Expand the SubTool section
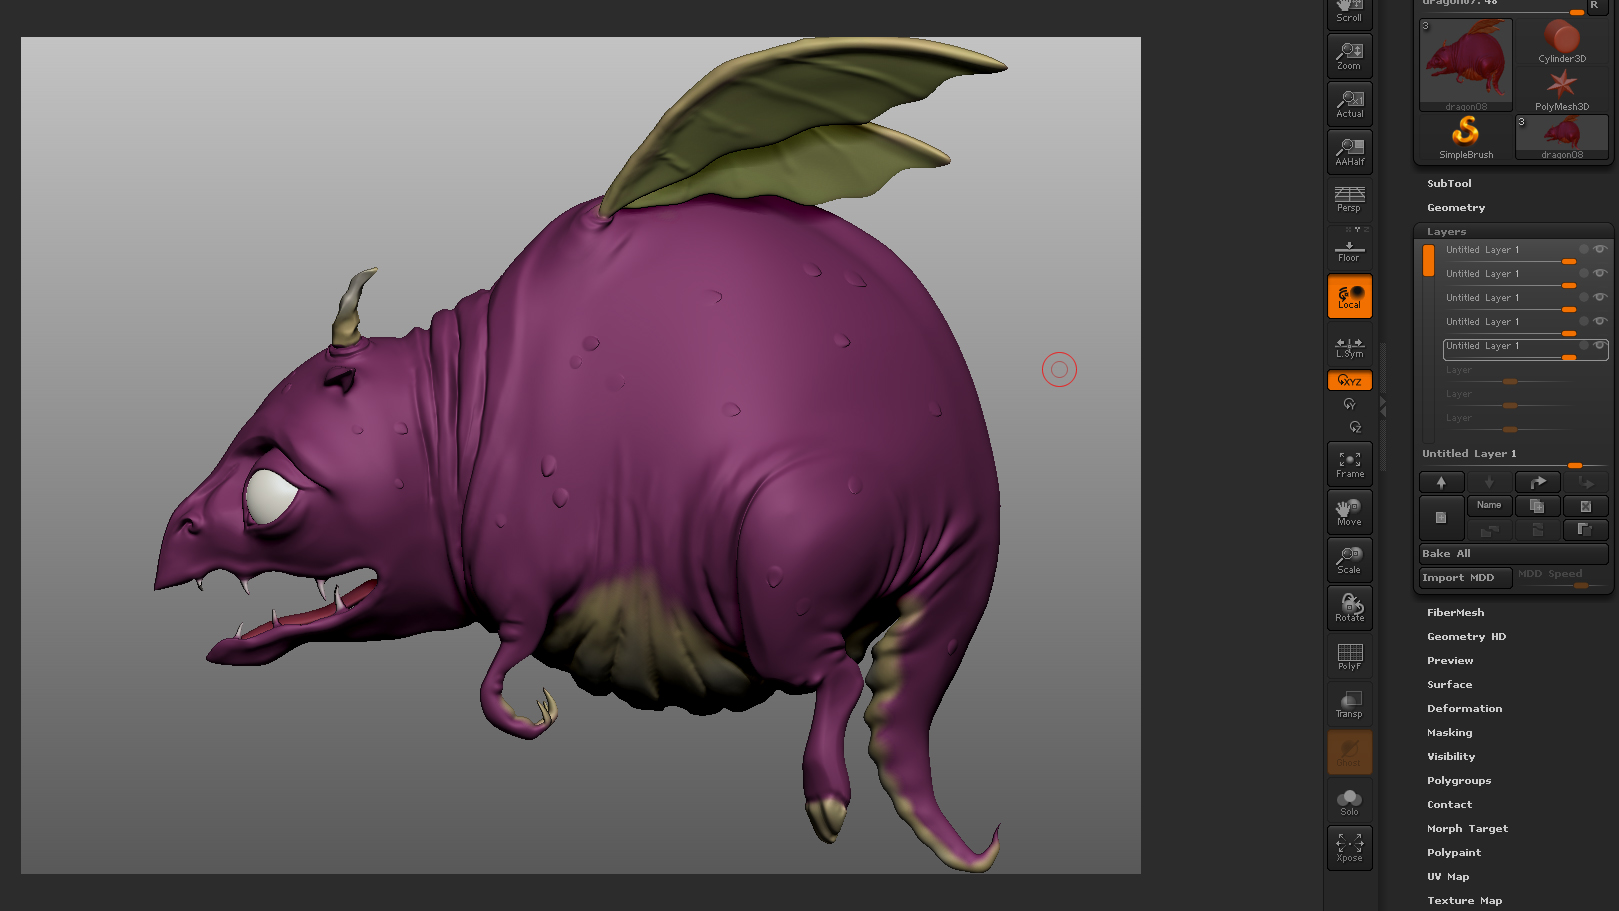Image resolution: width=1619 pixels, height=911 pixels. pos(1449,184)
